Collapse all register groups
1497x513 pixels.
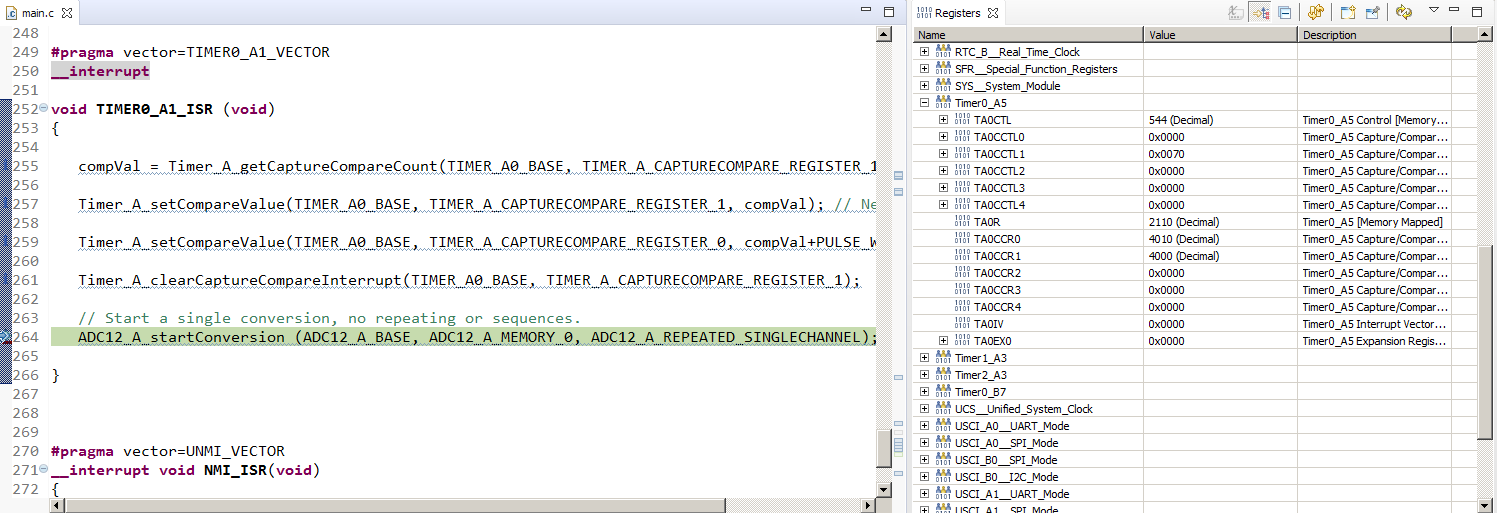point(1284,12)
